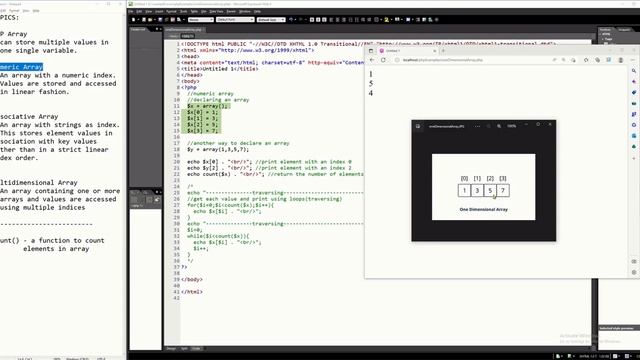This screenshot has height=360, width=640.
Task: Refresh the localhost page in browser
Action: pos(383,60)
